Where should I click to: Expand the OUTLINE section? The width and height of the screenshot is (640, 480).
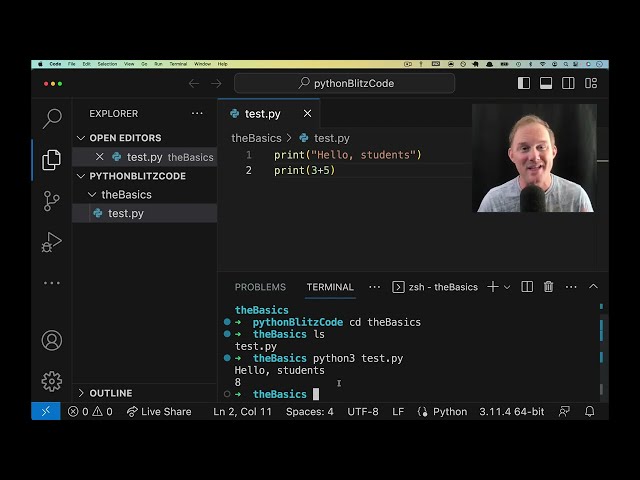click(x=81, y=393)
